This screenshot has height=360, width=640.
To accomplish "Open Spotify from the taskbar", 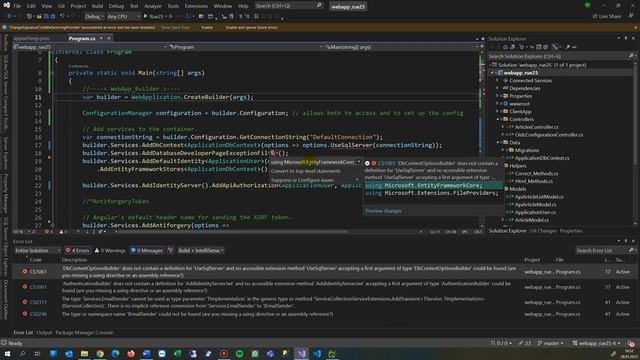I will tap(240, 353).
